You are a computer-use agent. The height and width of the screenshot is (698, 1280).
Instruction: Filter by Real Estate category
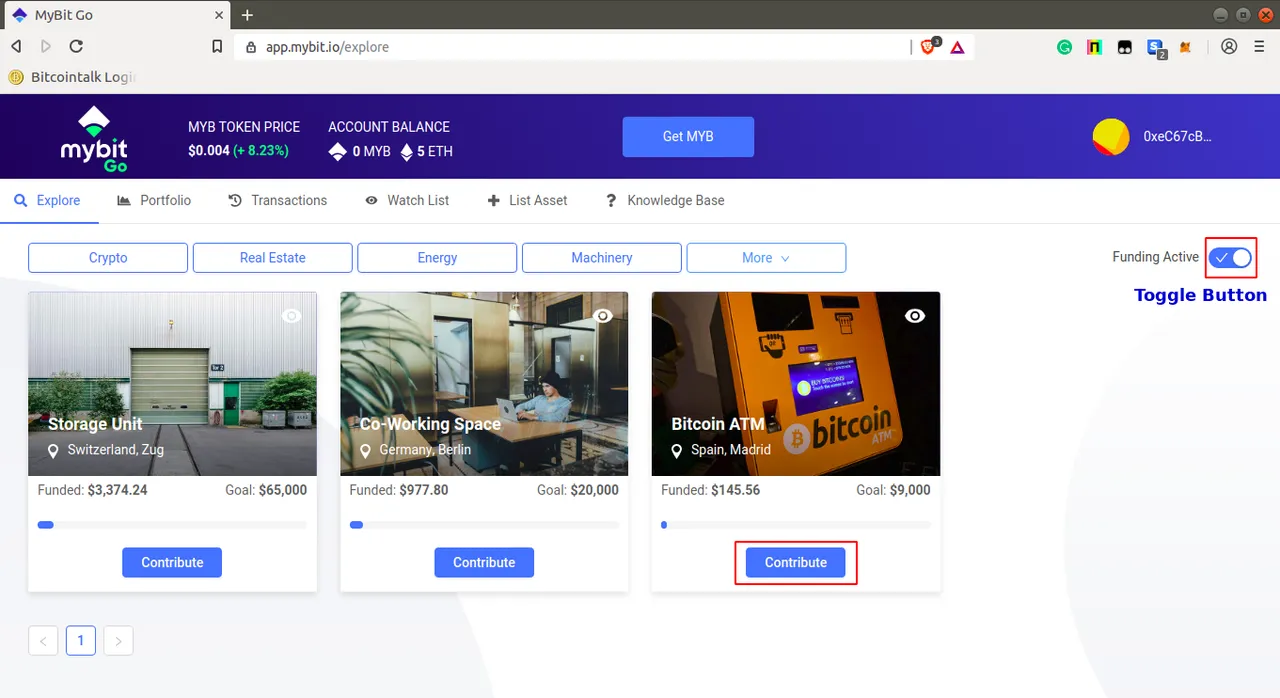[273, 258]
